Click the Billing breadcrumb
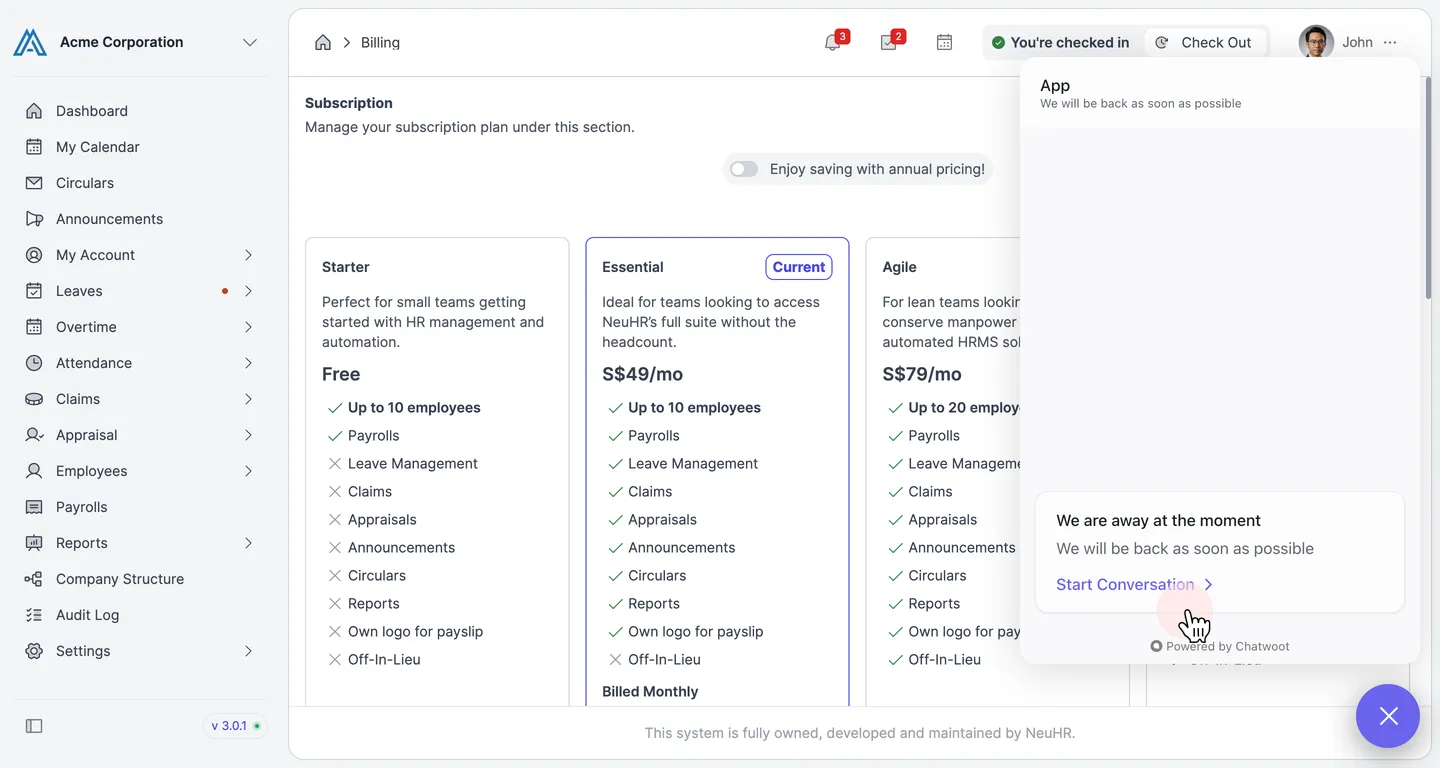Screen dimensions: 1440x768 coord(380,42)
